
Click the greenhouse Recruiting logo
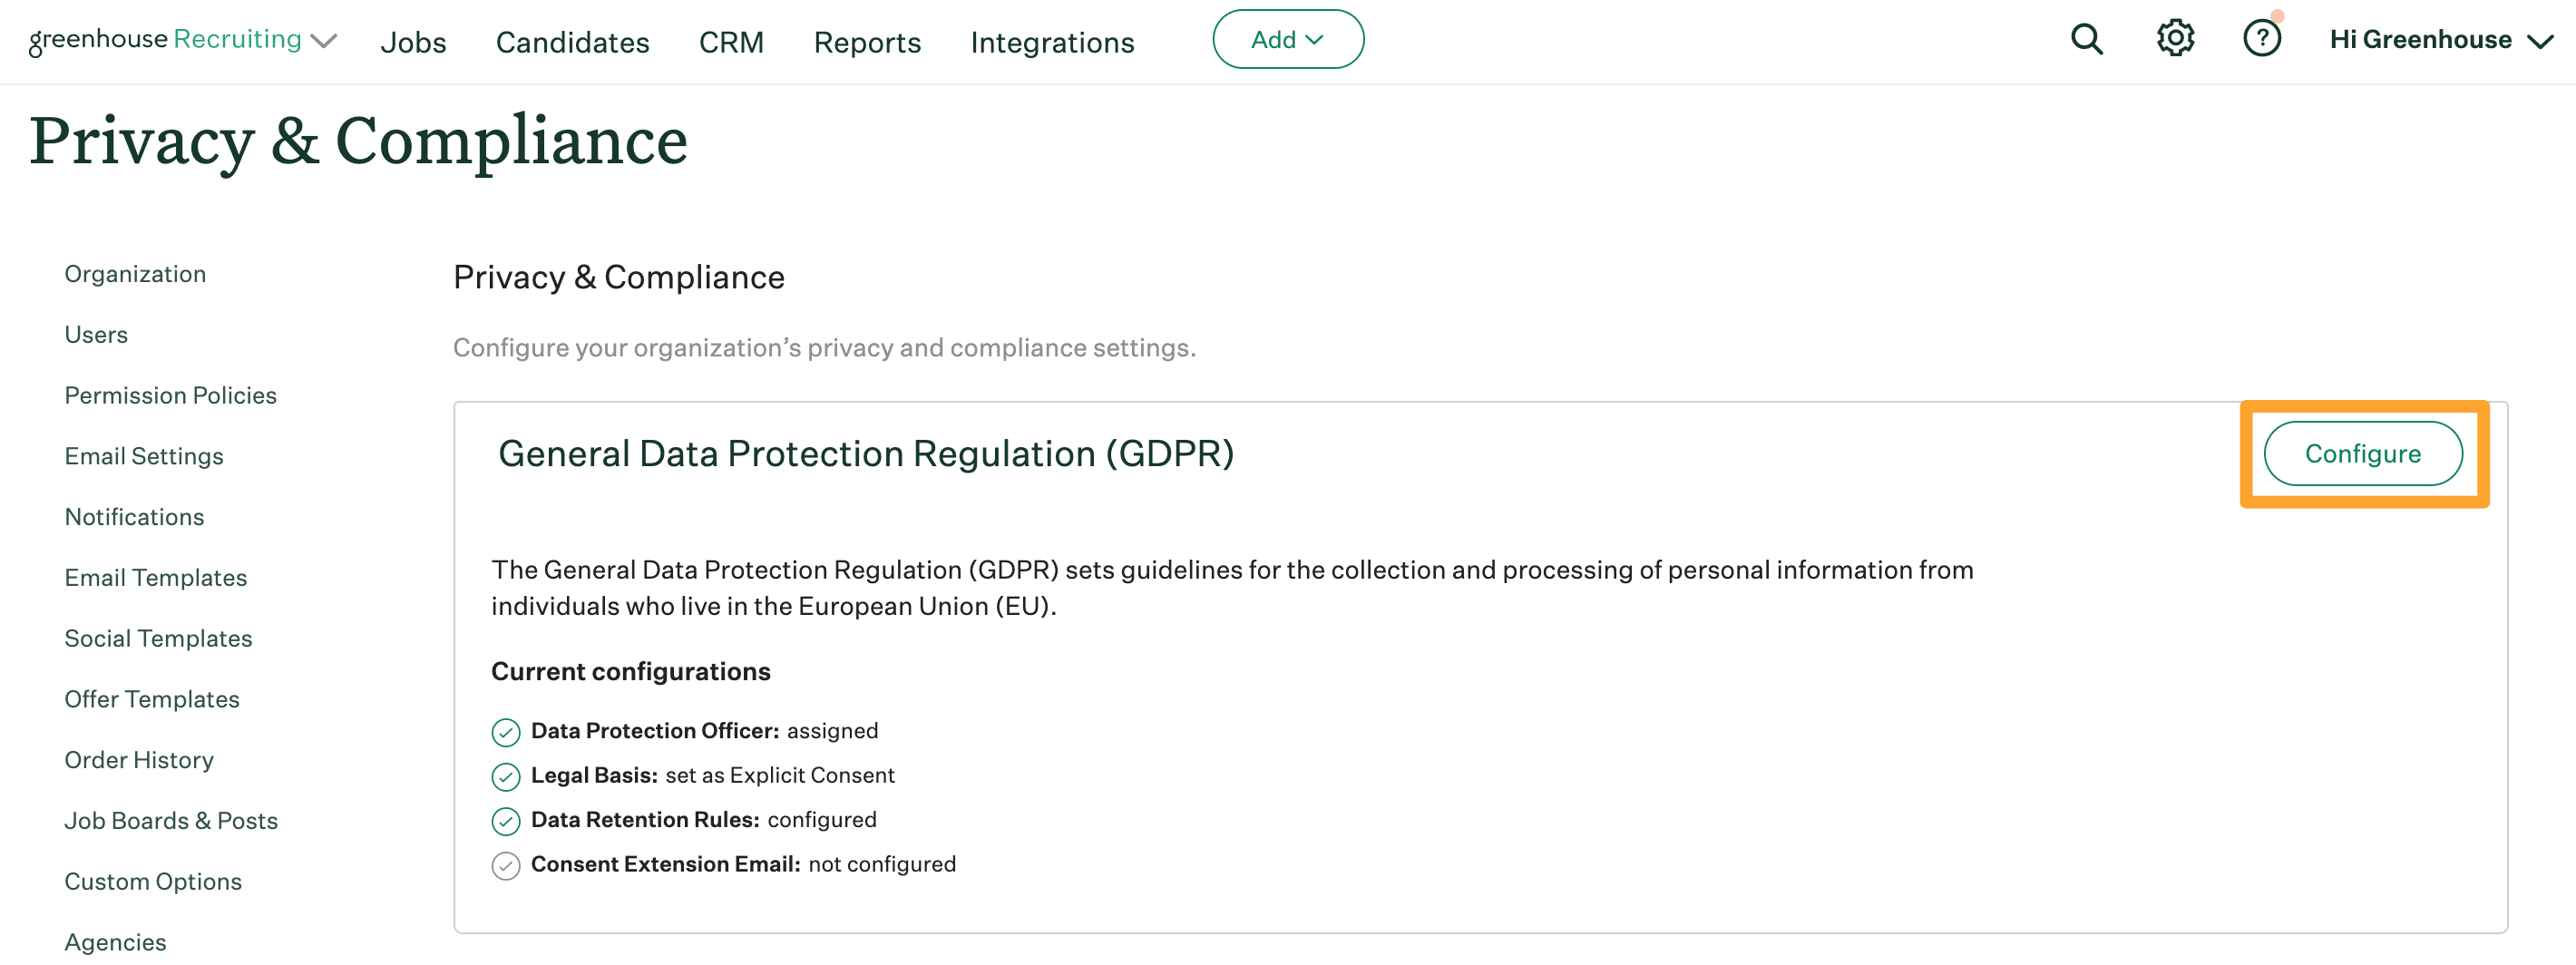[x=164, y=39]
